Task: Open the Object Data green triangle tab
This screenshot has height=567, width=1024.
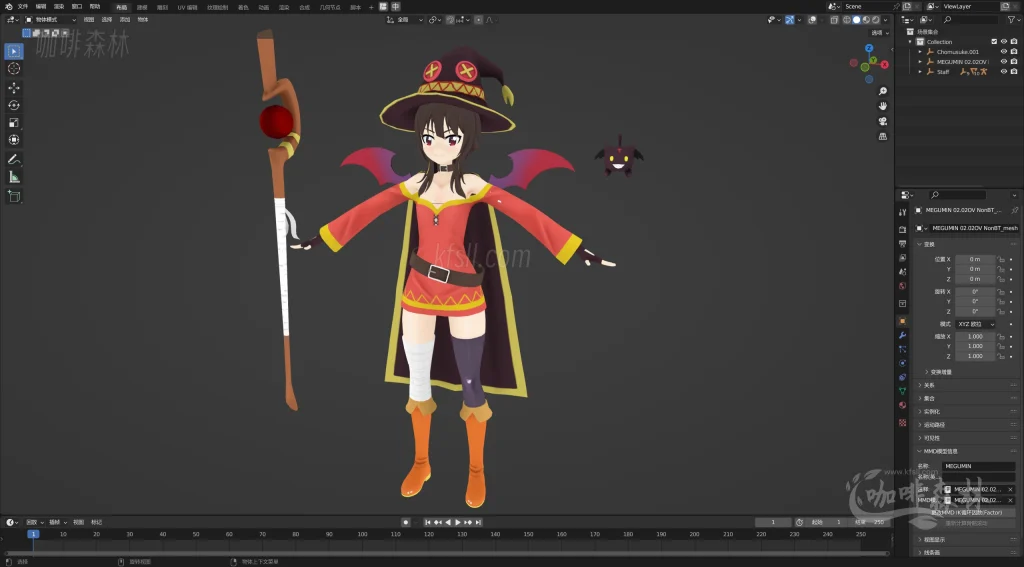Action: [903, 391]
